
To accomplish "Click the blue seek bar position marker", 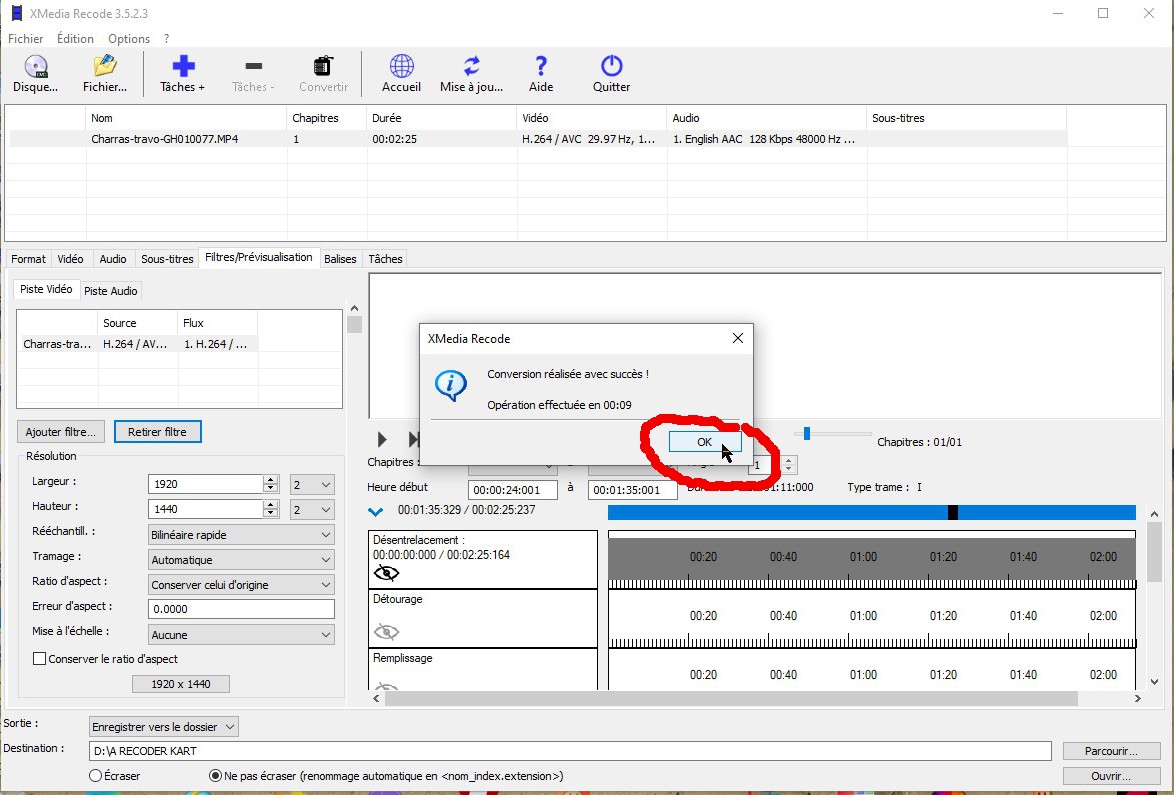I will [952, 512].
